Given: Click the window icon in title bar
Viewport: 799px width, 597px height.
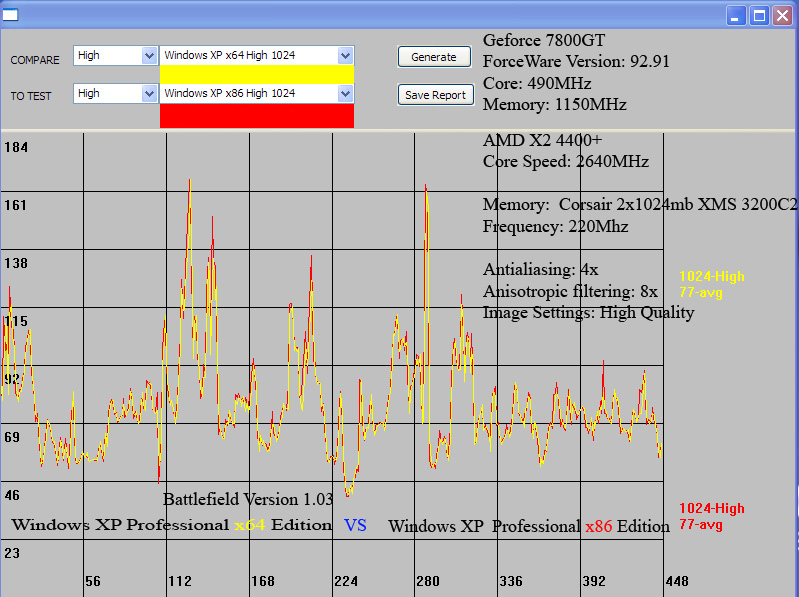Looking at the screenshot, I should [x=10, y=15].
